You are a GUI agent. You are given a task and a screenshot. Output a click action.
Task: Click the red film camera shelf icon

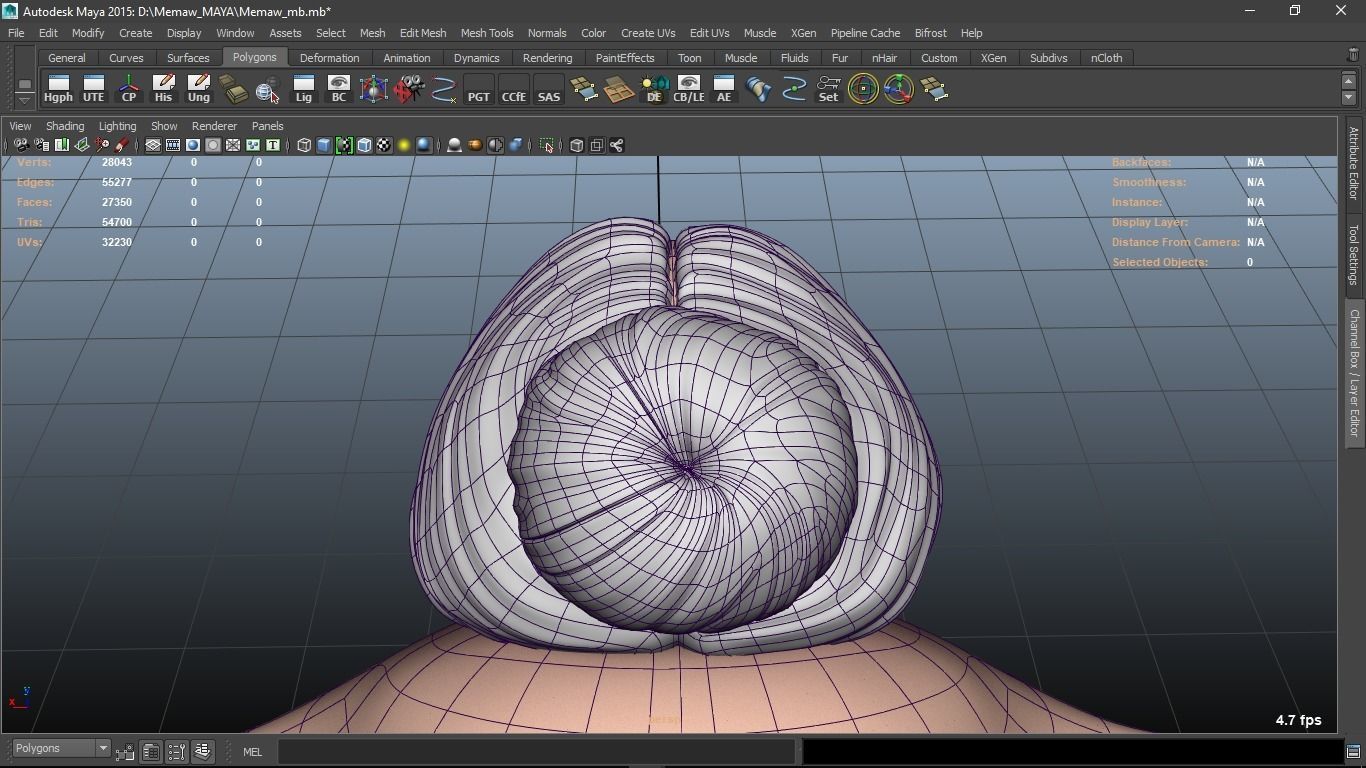click(408, 89)
